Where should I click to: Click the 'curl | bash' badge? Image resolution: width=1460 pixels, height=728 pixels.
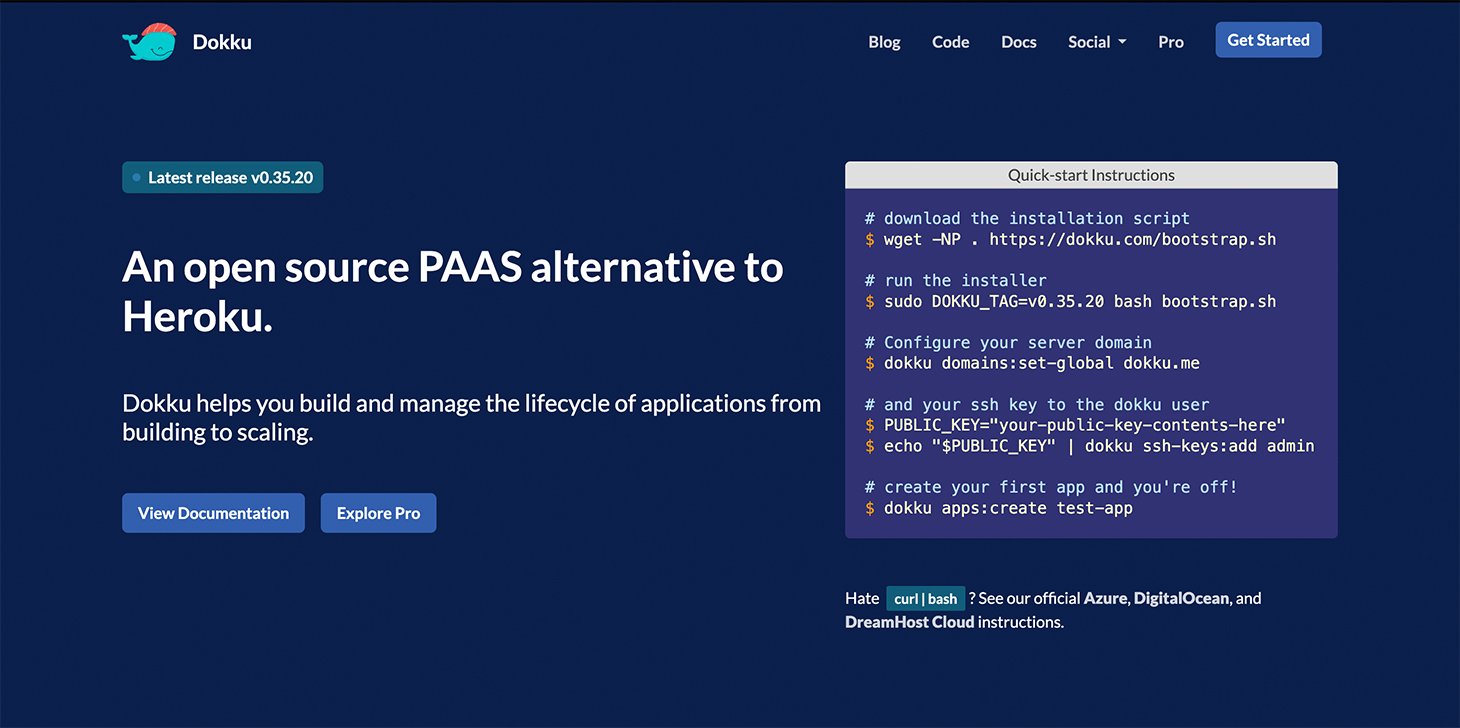pos(925,598)
